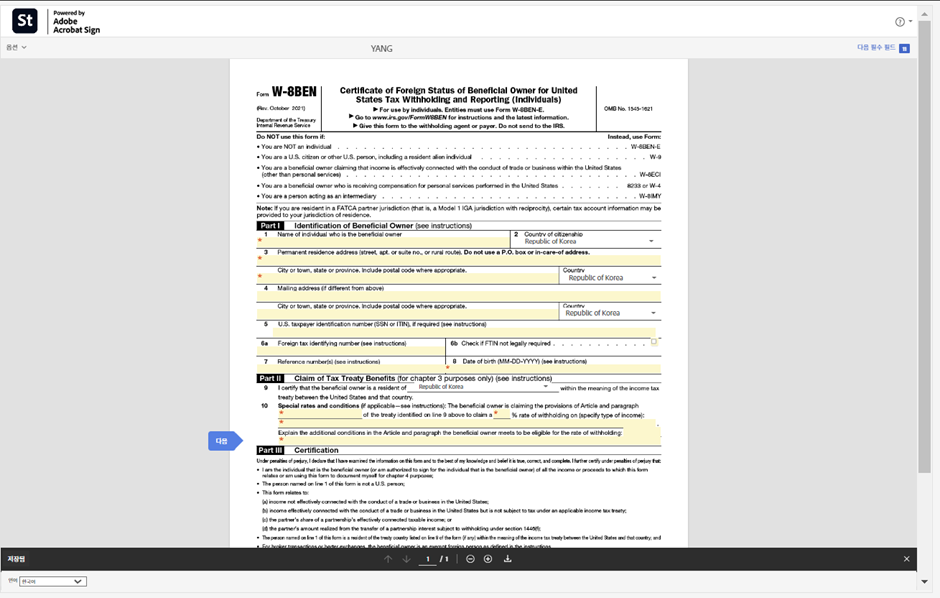Click the scrollbar up arrow

click(924, 14)
